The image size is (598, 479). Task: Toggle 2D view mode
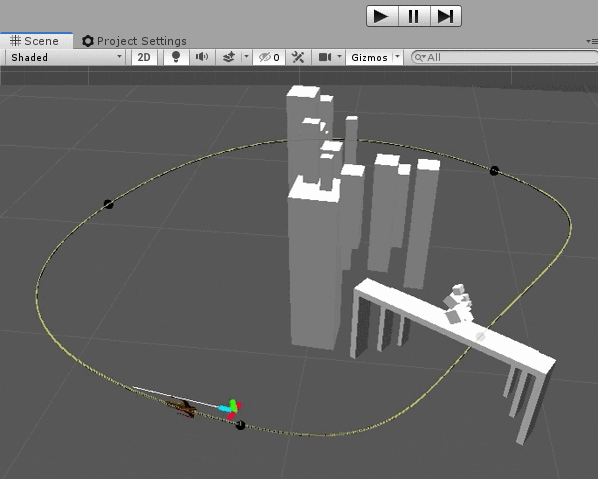pos(144,57)
